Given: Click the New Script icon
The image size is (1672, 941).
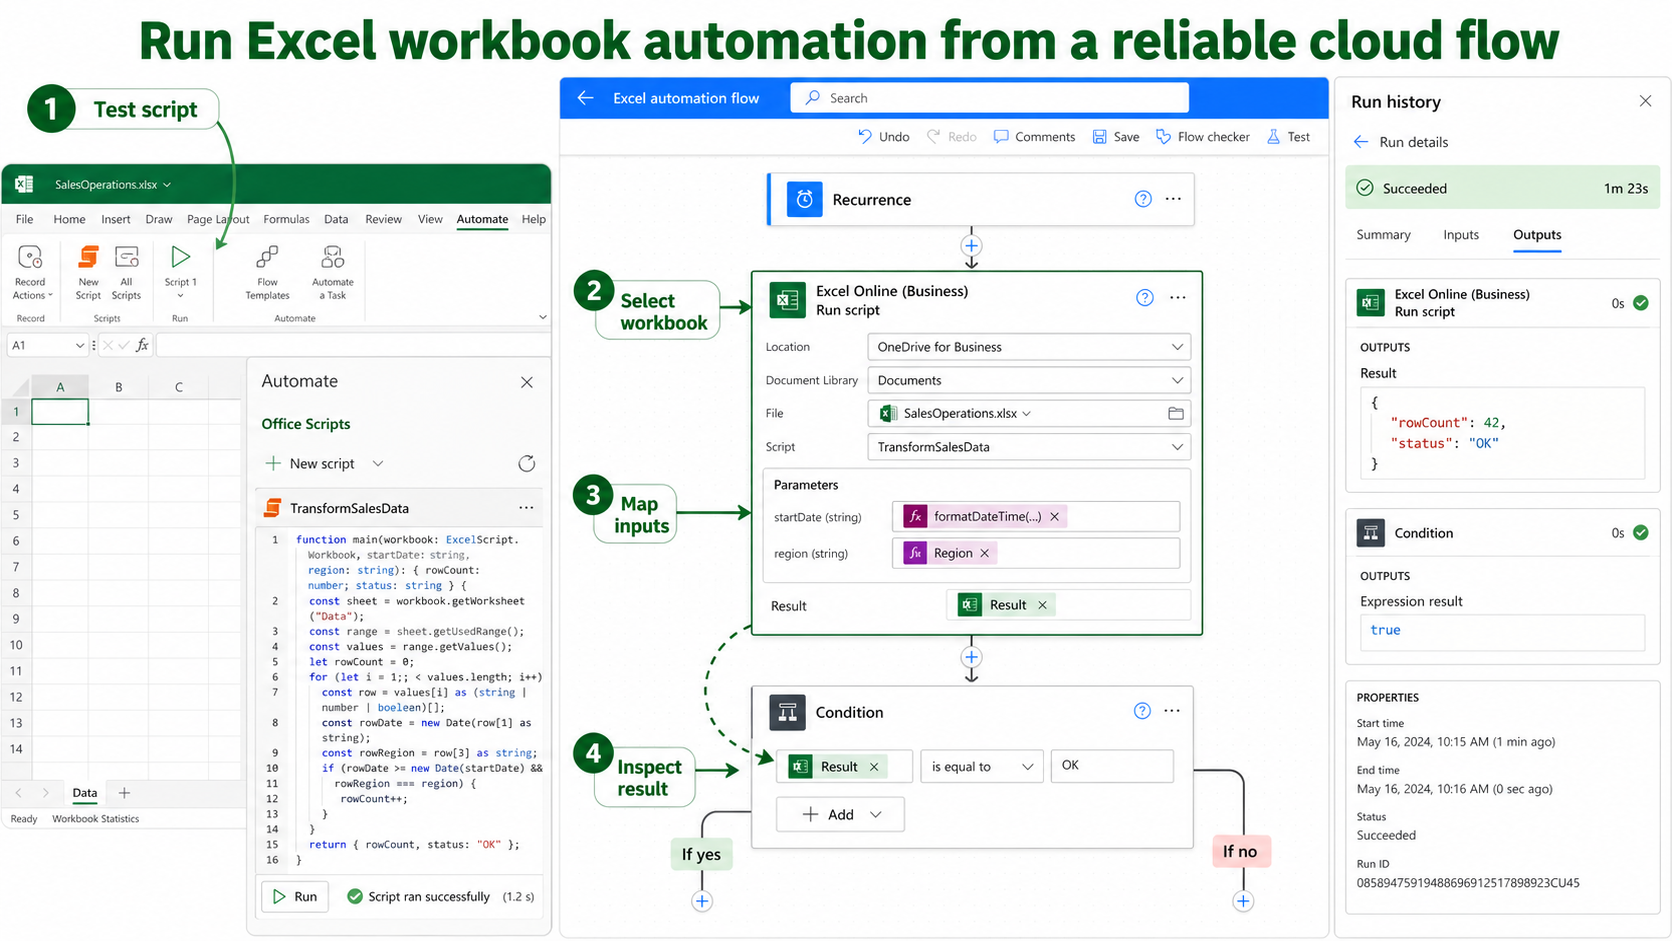Looking at the screenshot, I should (x=88, y=257).
